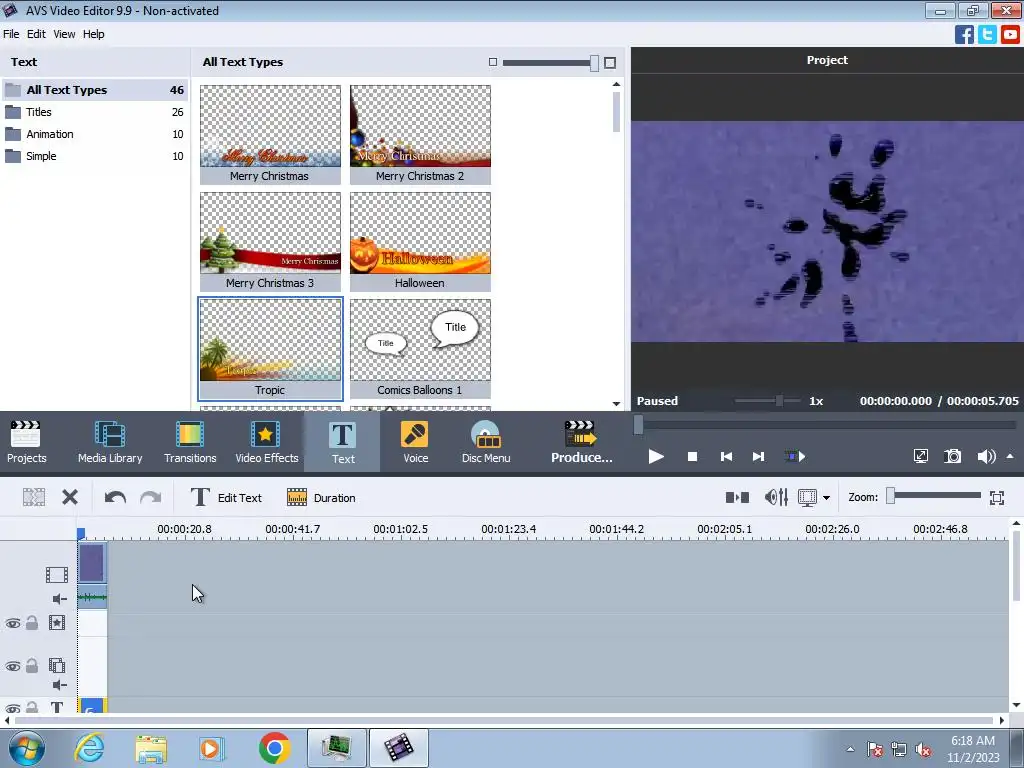Toggle lock on video overlay track
The image size is (1024, 768).
pyautogui.click(x=32, y=665)
